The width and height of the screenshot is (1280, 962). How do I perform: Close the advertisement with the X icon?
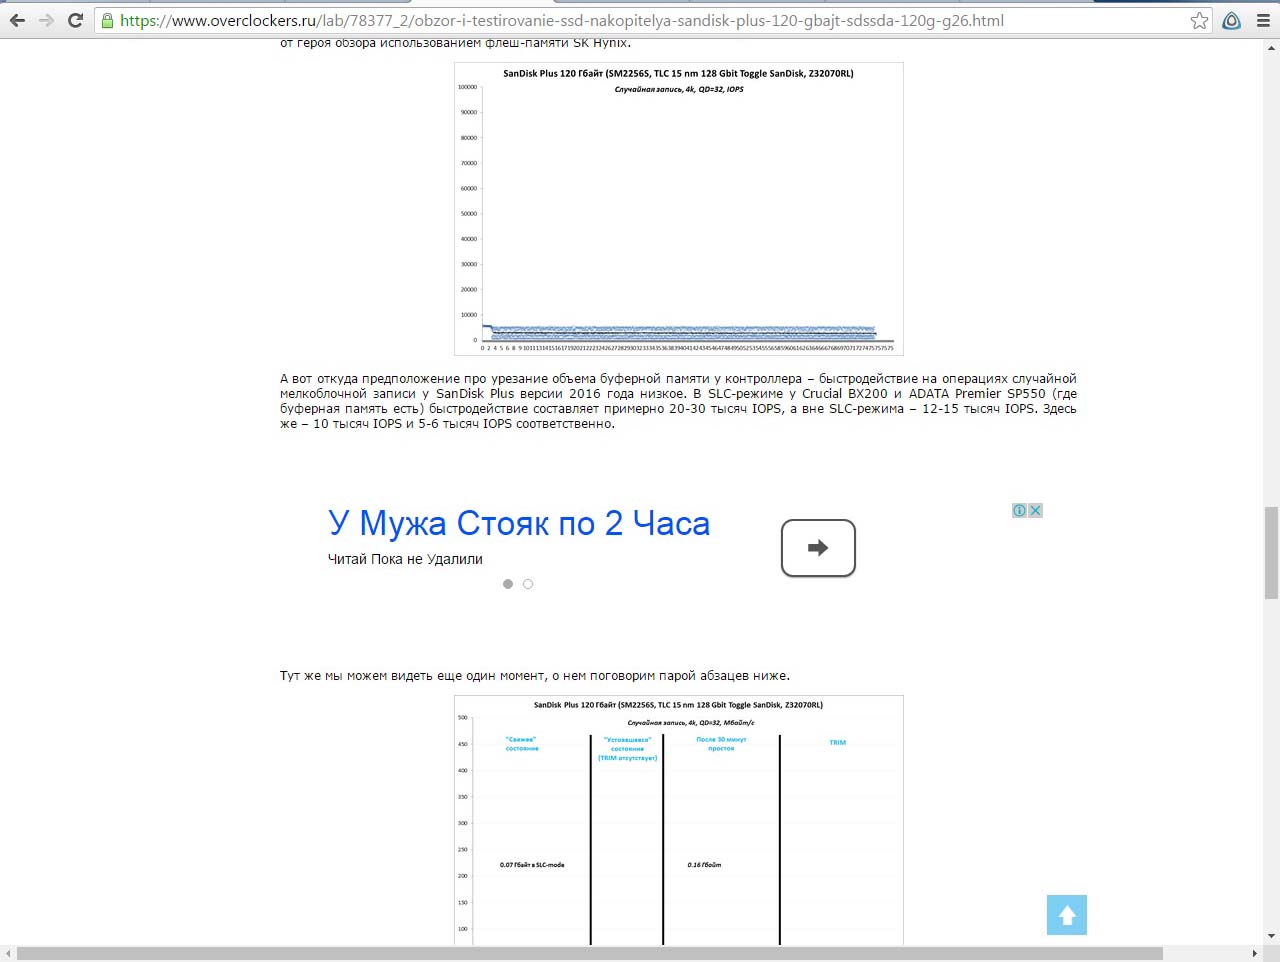[1035, 510]
